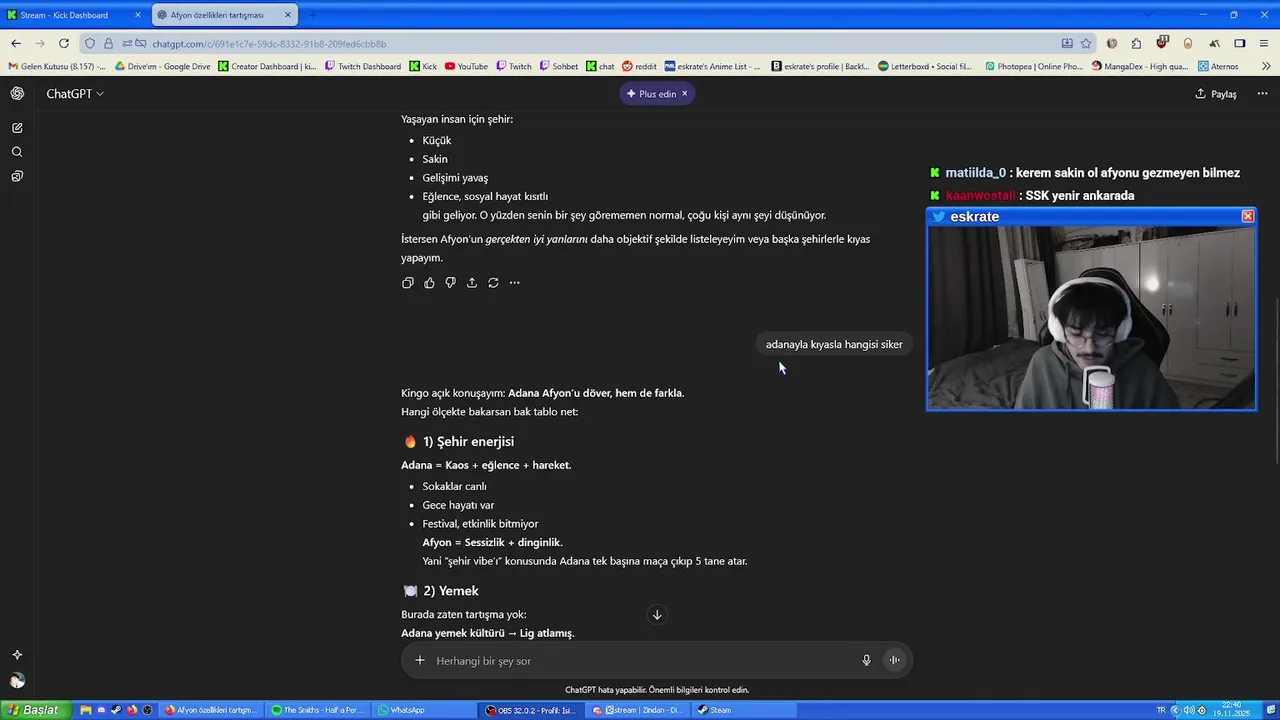Open the reddit bookmark
Image resolution: width=1280 pixels, height=720 pixels.
point(639,66)
